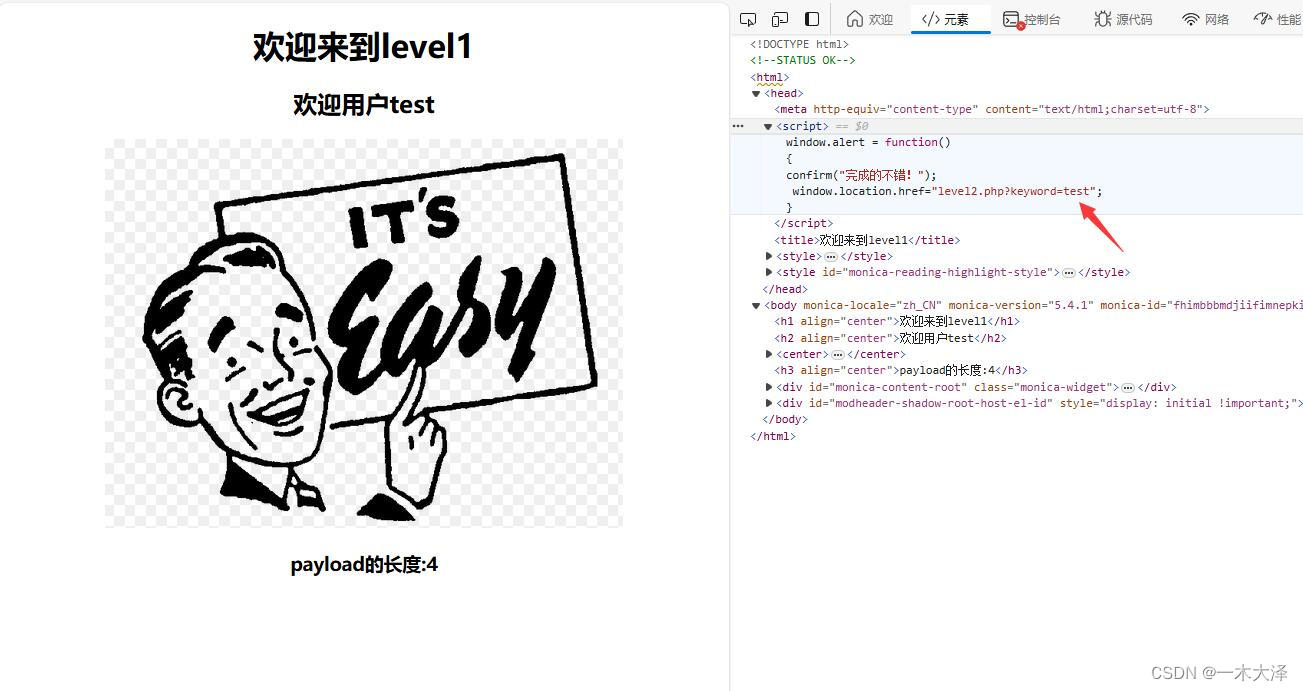Open the 性能 tab
This screenshot has height=691, width=1303.
pos(1278,19)
